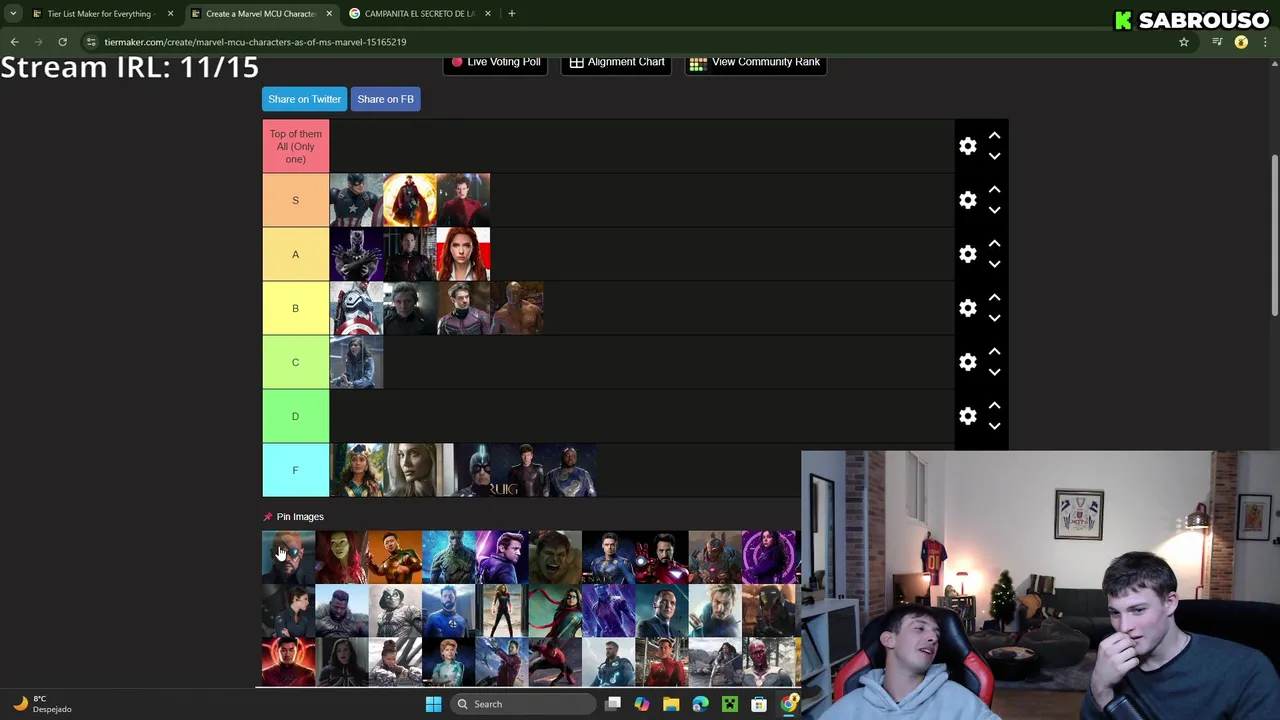View site information icon in address bar
The height and width of the screenshot is (720, 1280).
tap(91, 42)
